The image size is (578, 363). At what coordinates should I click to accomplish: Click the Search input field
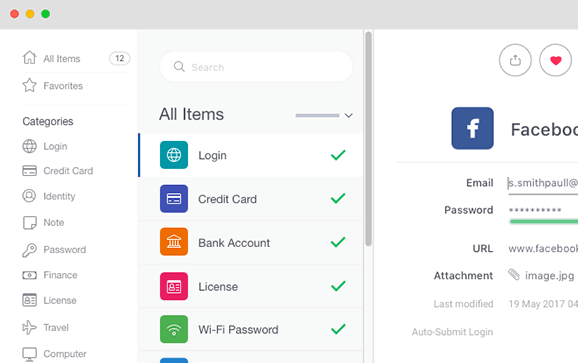(256, 67)
